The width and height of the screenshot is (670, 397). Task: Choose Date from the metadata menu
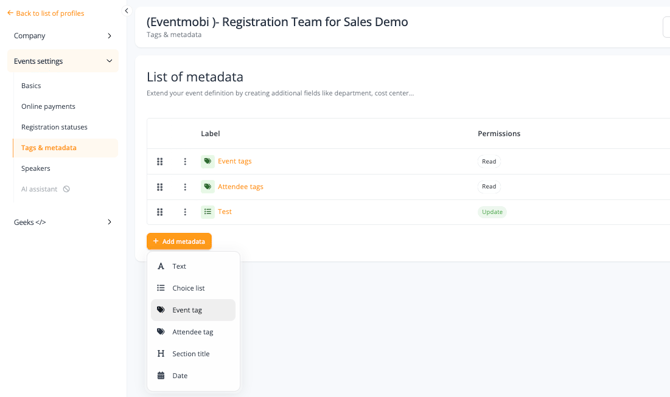[x=193, y=375]
